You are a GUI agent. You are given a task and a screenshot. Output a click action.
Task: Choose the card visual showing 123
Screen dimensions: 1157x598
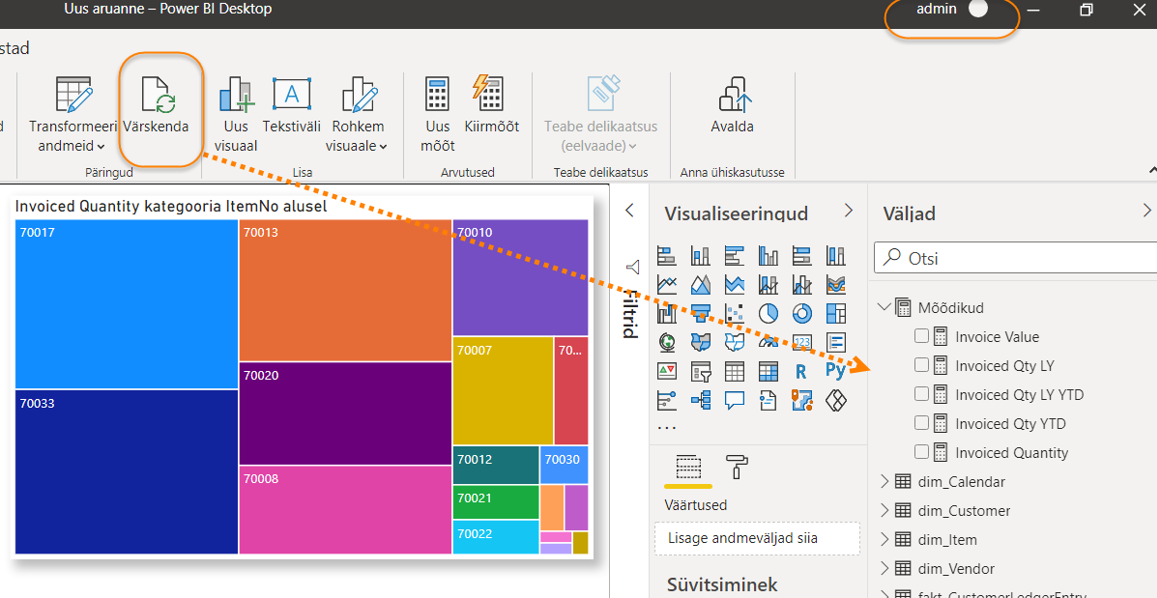point(802,342)
